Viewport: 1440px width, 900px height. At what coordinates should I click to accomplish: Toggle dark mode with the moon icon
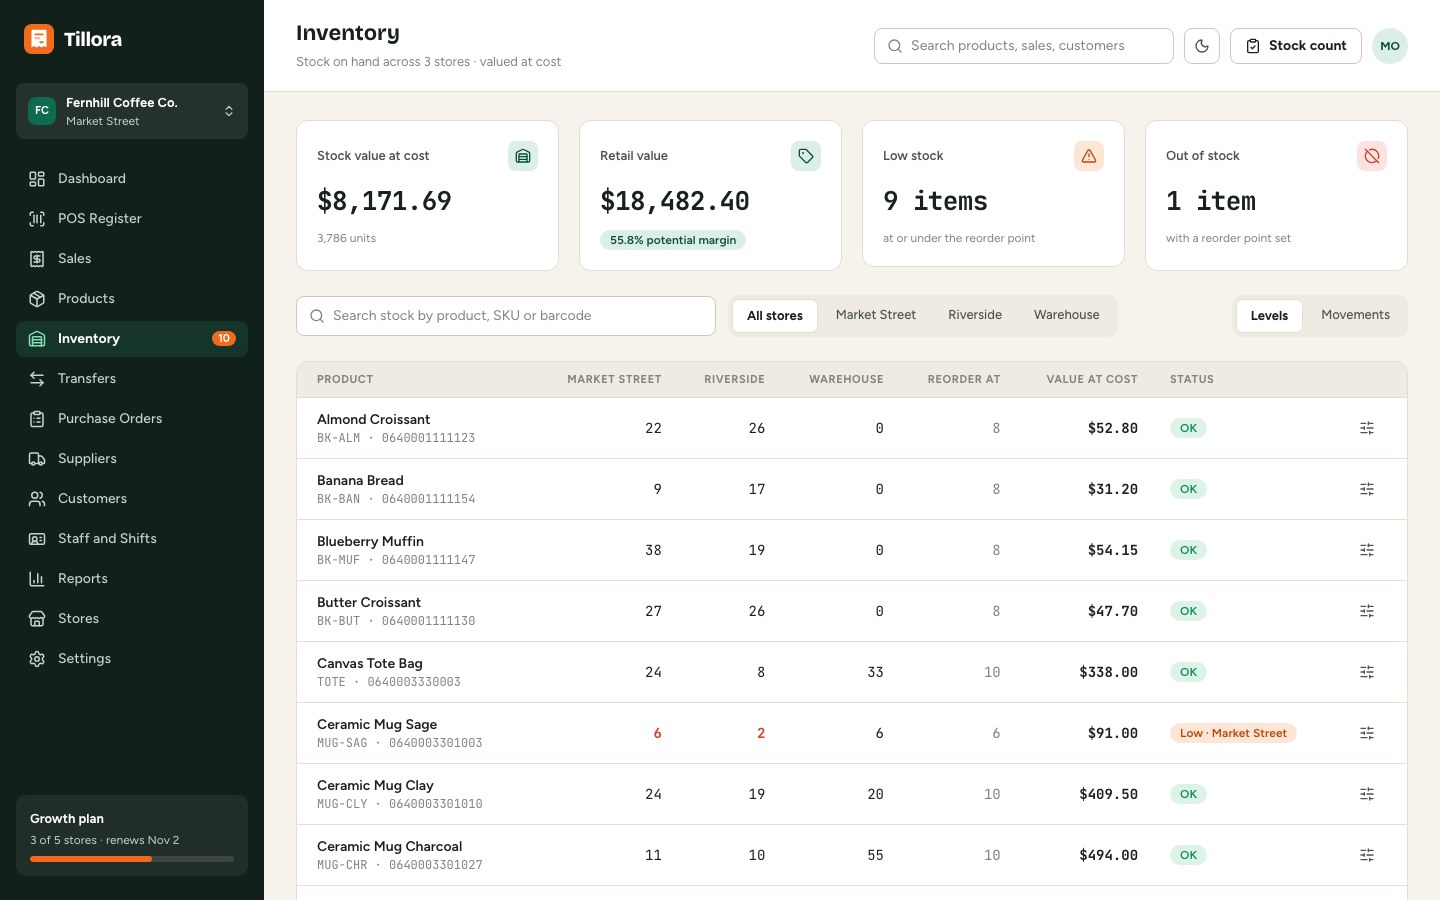1202,46
